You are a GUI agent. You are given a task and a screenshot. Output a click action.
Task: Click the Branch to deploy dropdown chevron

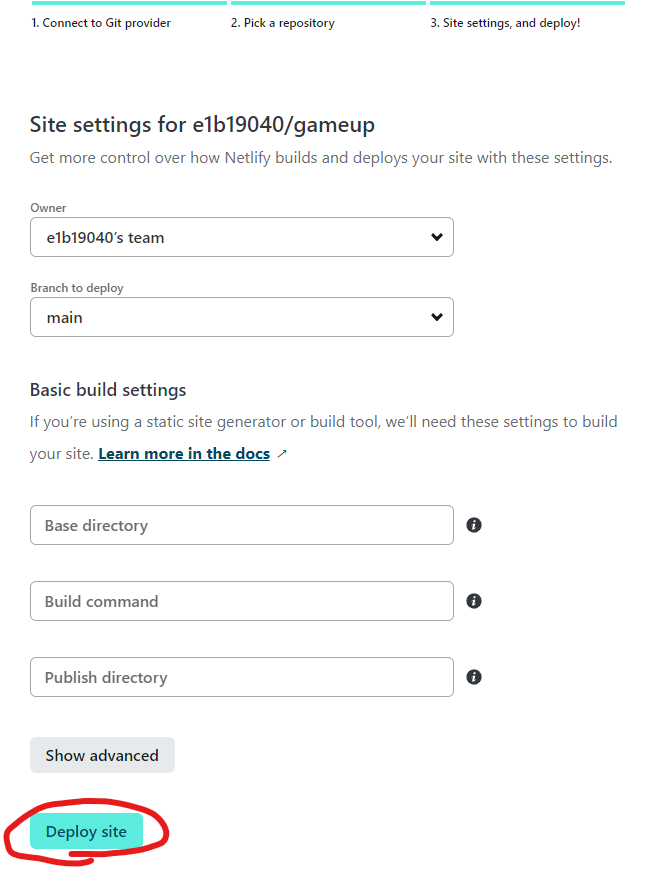(x=436, y=317)
